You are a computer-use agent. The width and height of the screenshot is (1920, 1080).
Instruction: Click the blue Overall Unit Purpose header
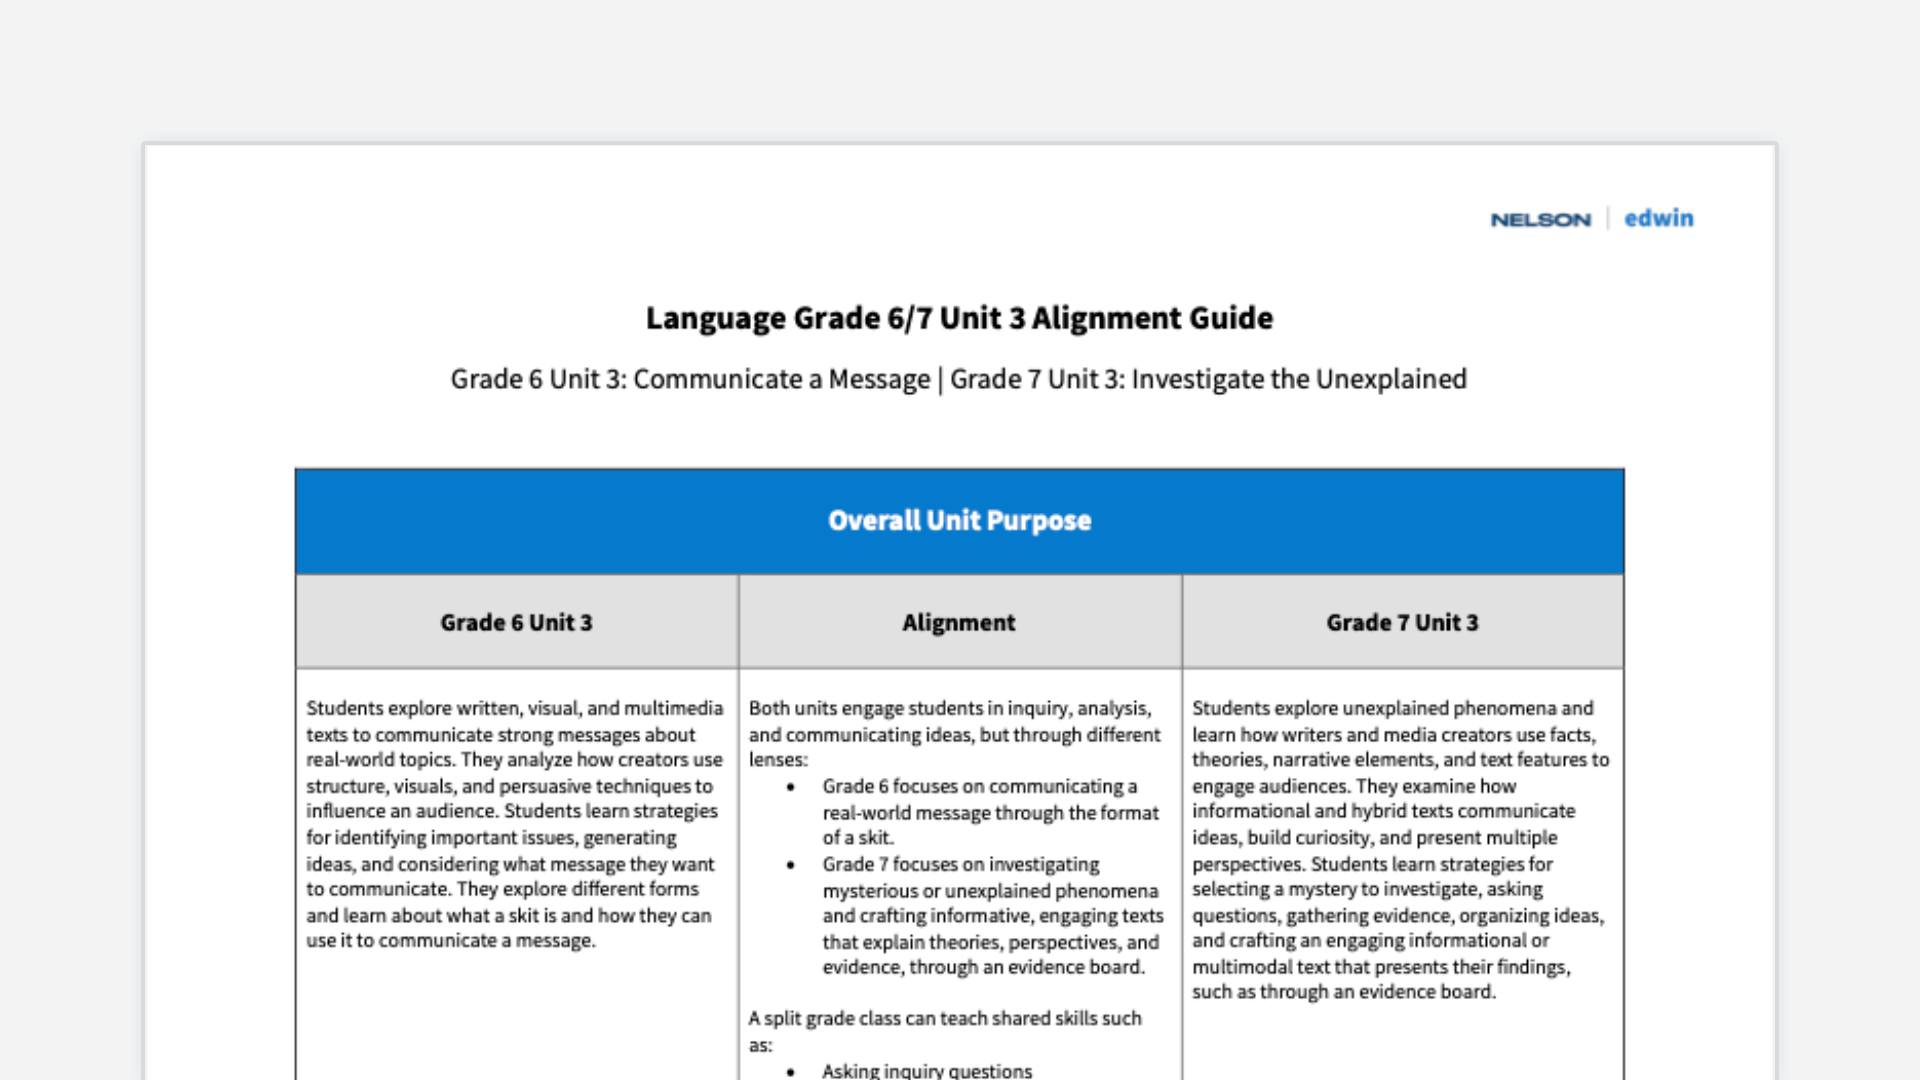pyautogui.click(x=959, y=521)
